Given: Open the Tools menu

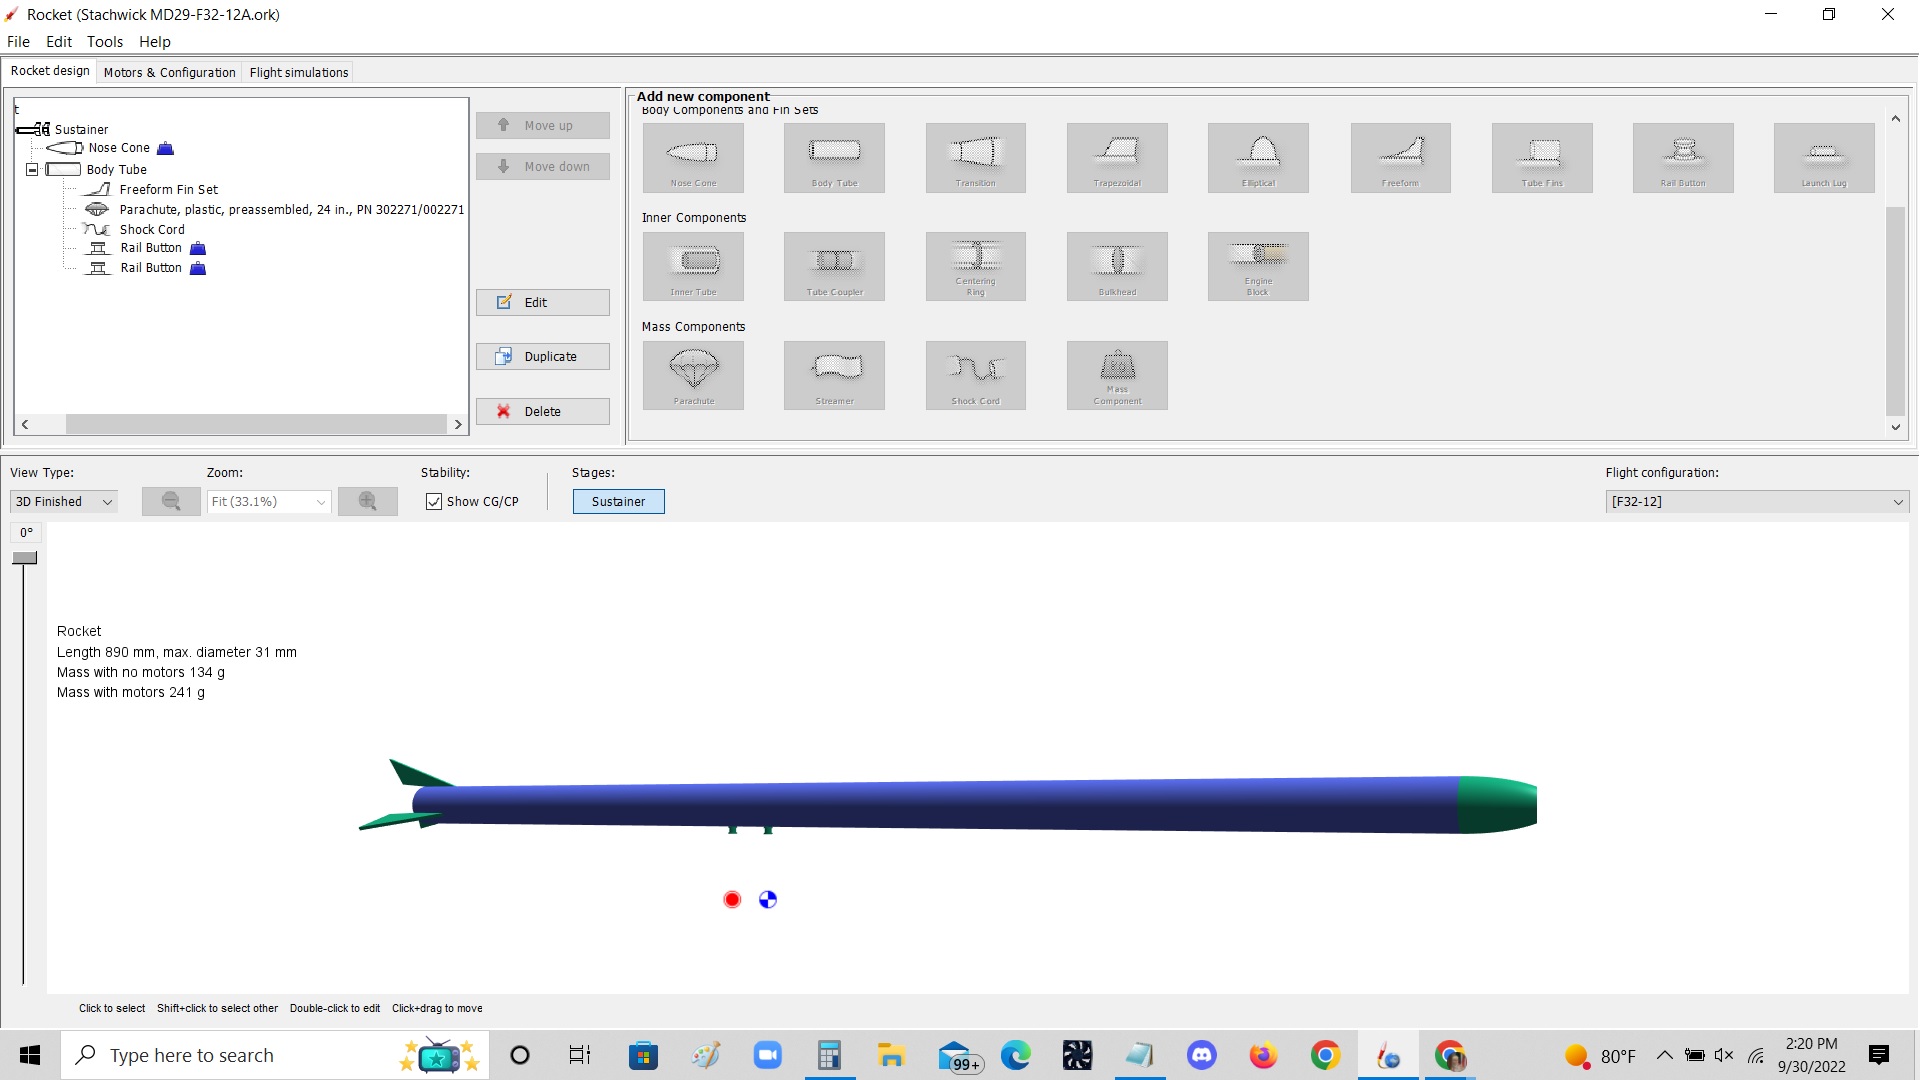Looking at the screenshot, I should tap(104, 42).
